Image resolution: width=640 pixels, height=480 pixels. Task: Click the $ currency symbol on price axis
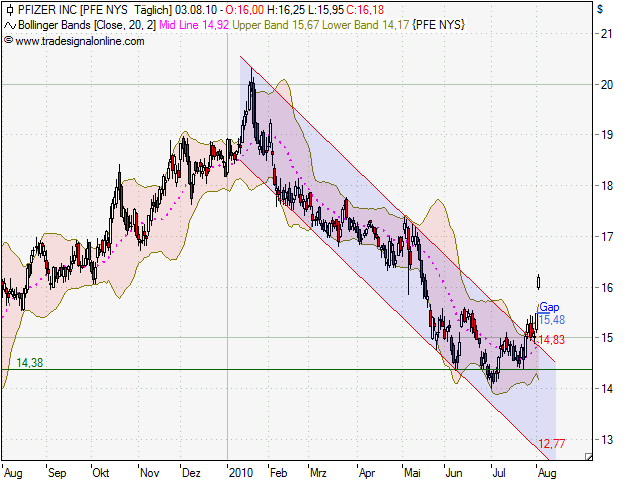pos(600,9)
